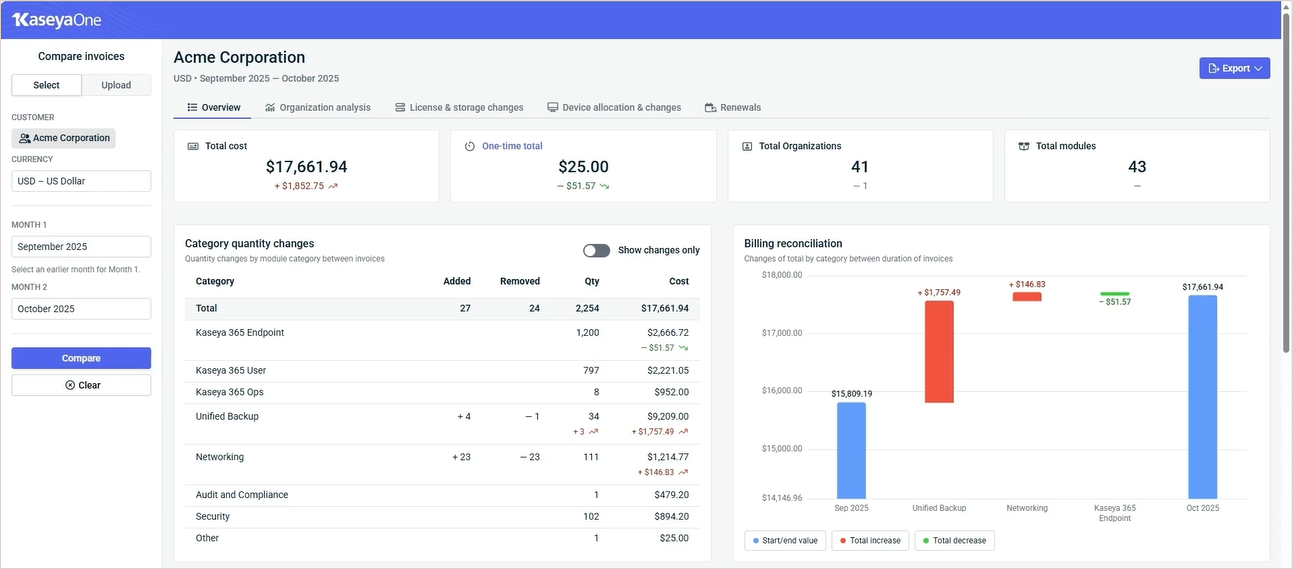1293x569 pixels.
Task: Click the Total Organizations card icon
Action: (747, 146)
